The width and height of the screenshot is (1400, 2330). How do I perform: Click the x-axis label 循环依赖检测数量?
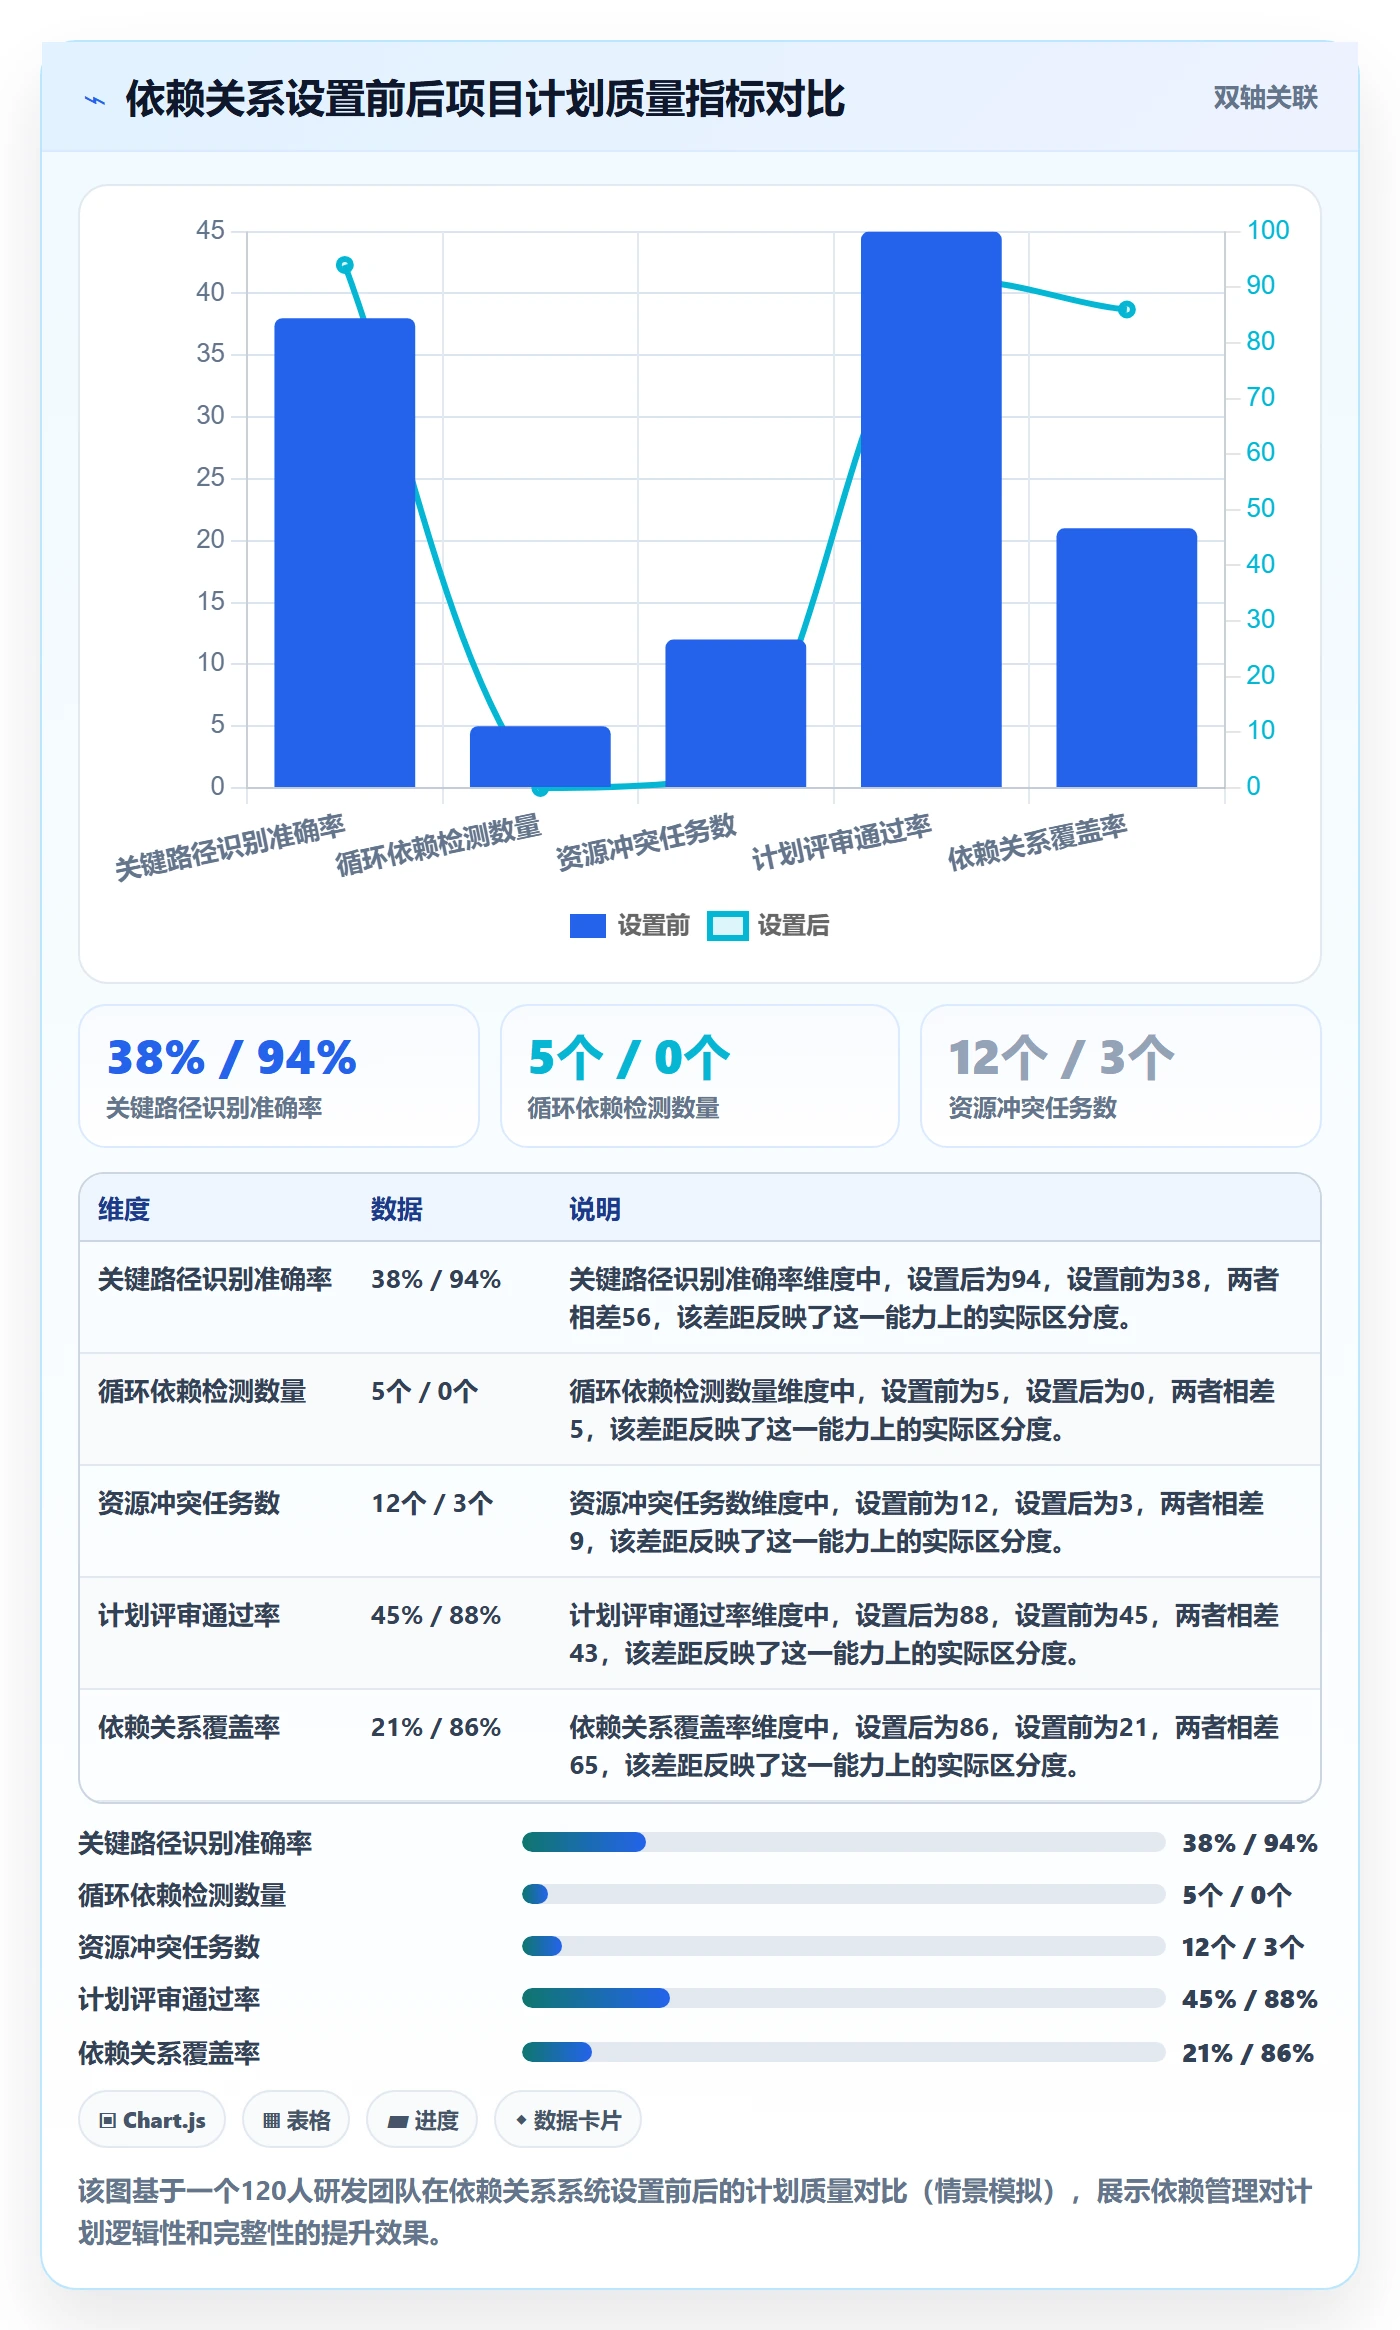coord(438,844)
